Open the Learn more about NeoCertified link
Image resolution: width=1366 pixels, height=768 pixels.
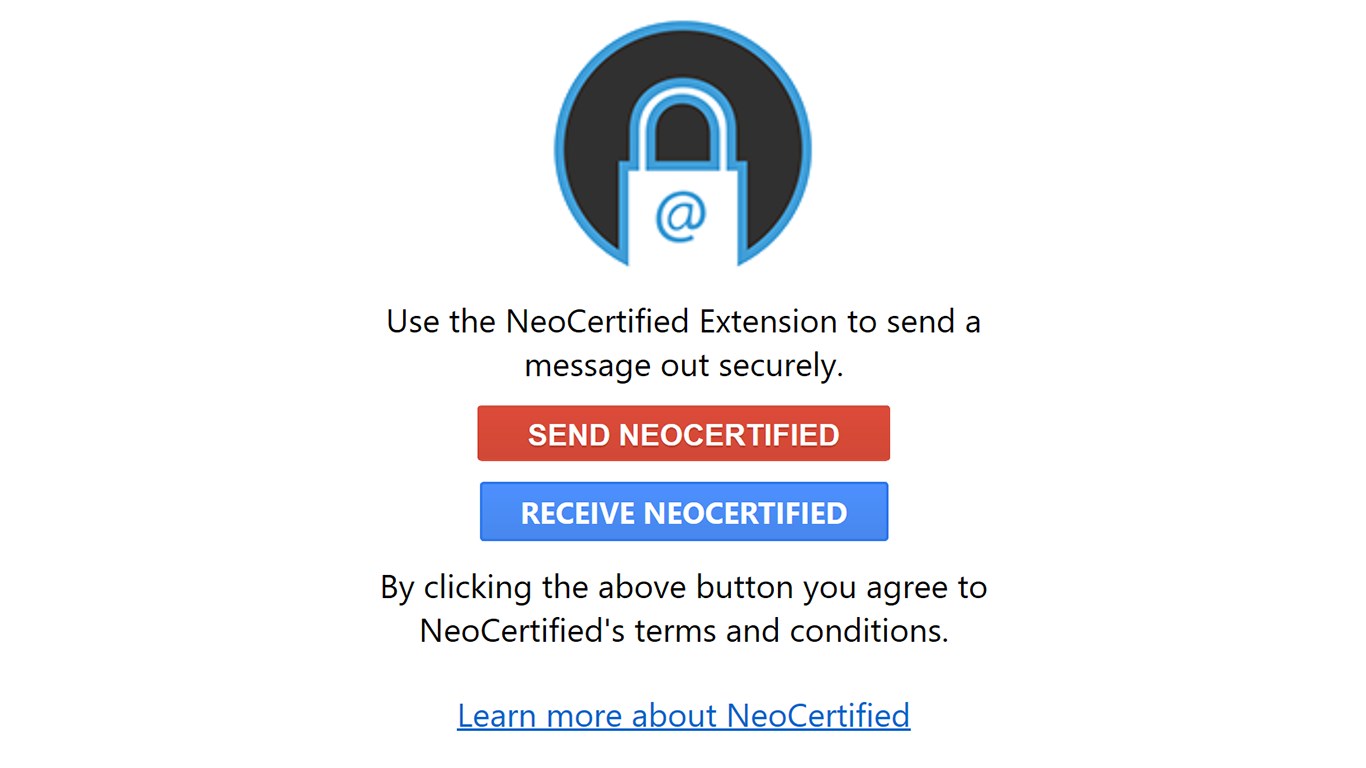tap(683, 715)
